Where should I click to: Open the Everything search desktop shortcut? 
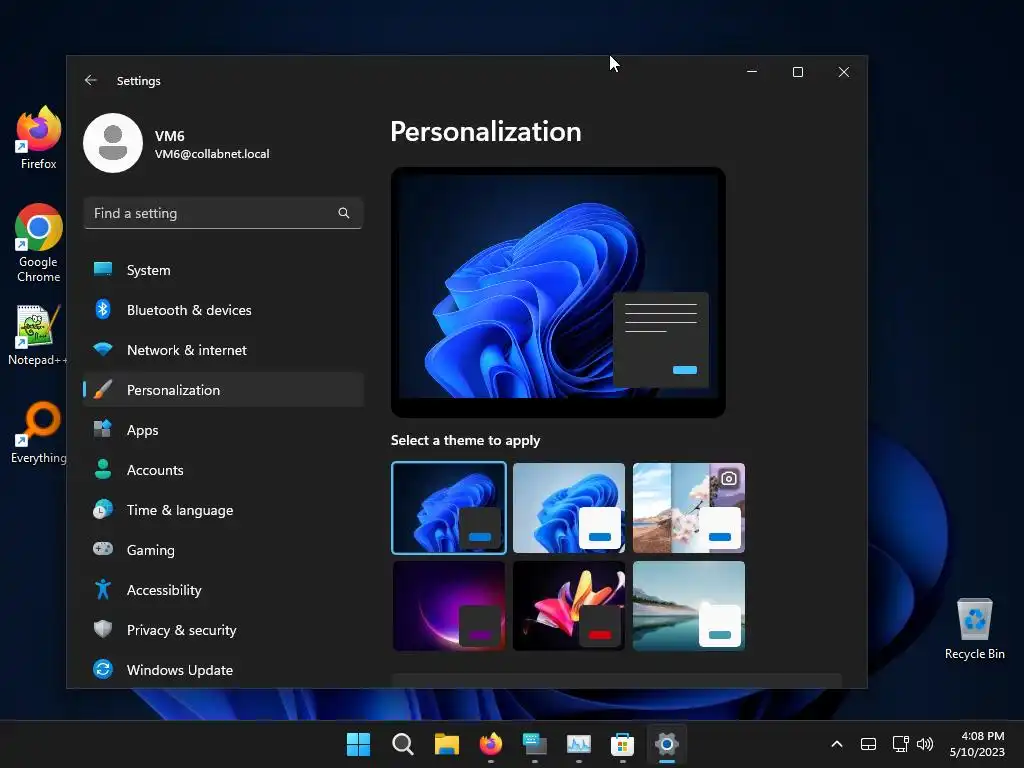pyautogui.click(x=39, y=432)
